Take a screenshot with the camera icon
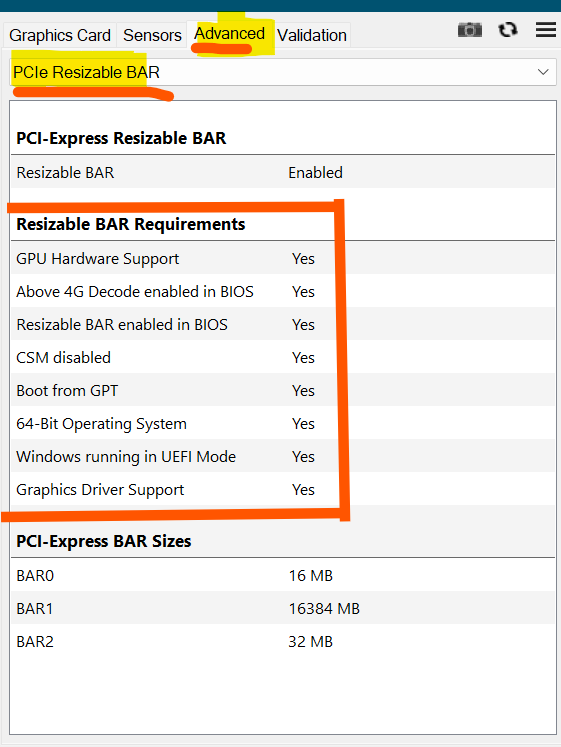Viewport: 561px width, 747px height. 470,30
